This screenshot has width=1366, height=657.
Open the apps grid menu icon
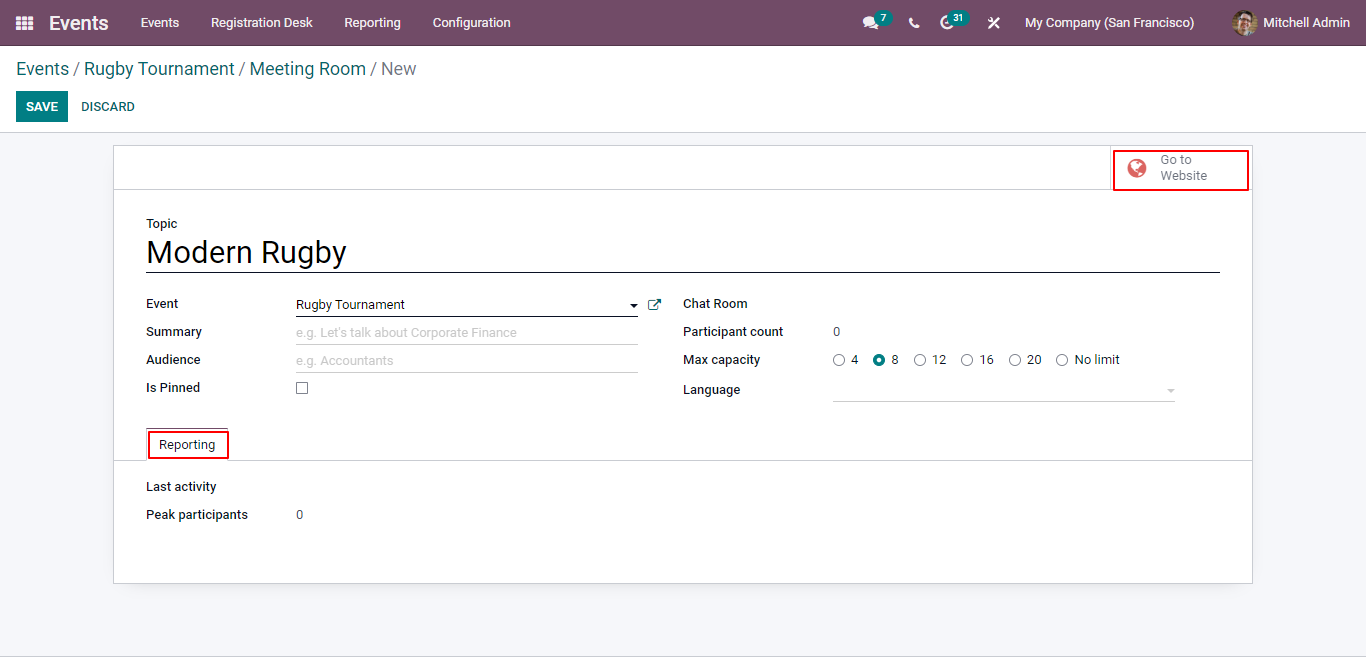(24, 22)
